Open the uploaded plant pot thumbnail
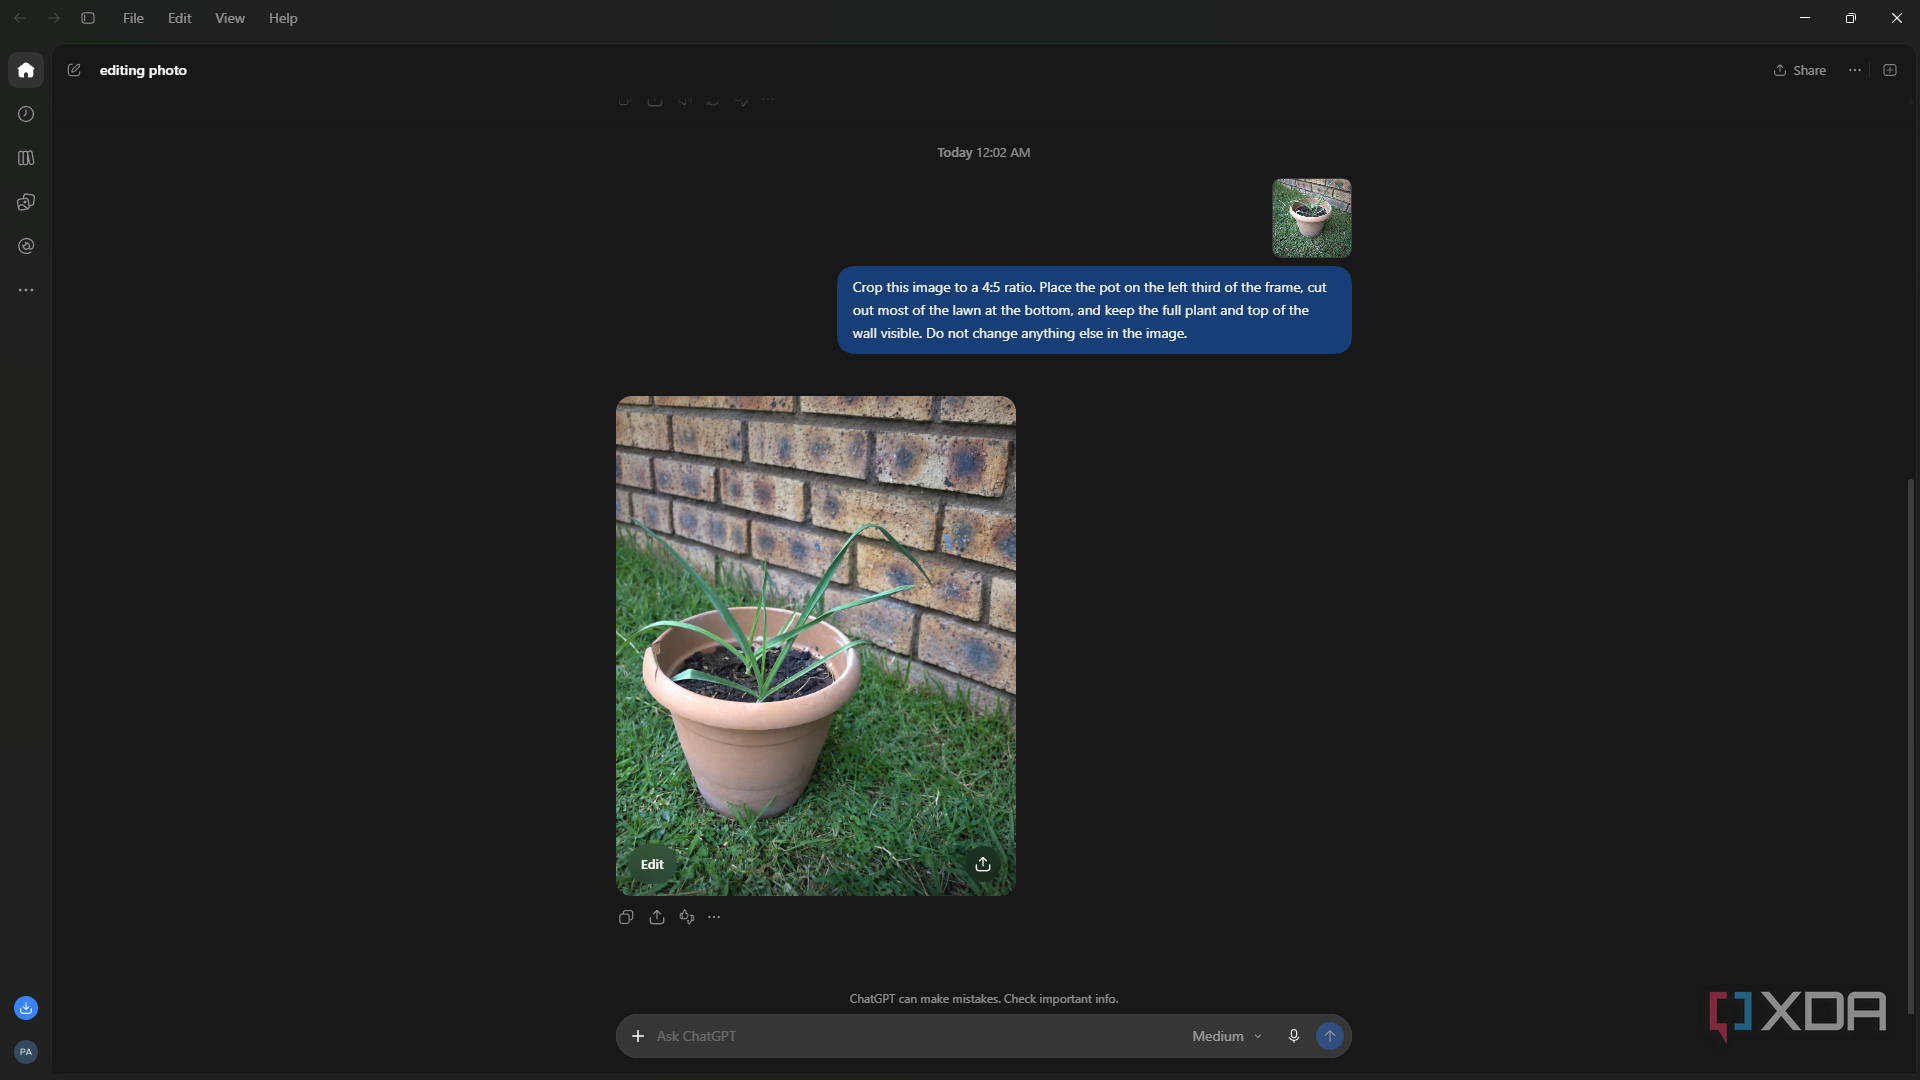 coord(1311,218)
